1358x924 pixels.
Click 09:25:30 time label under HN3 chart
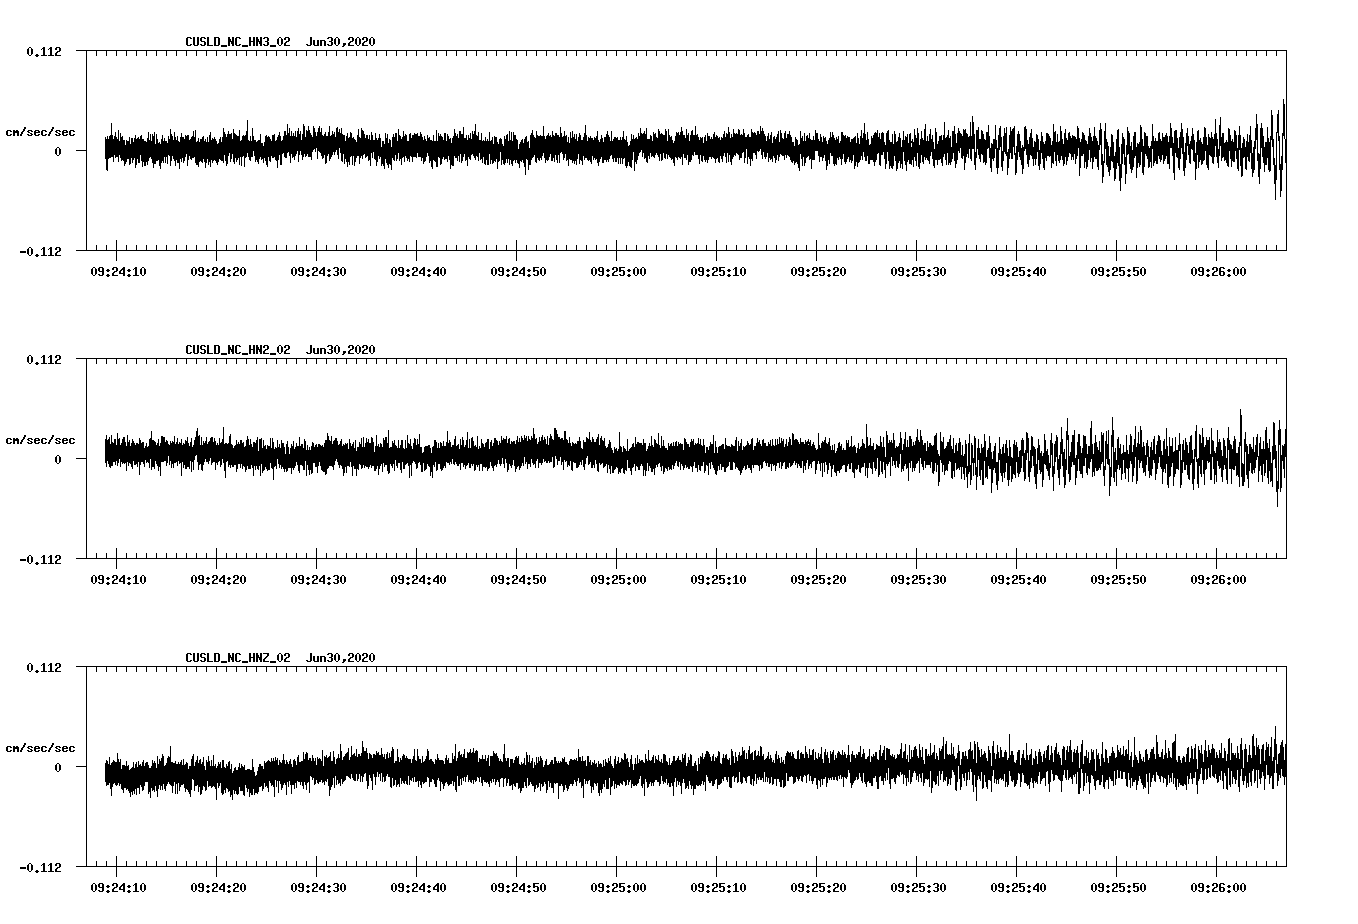(918, 271)
